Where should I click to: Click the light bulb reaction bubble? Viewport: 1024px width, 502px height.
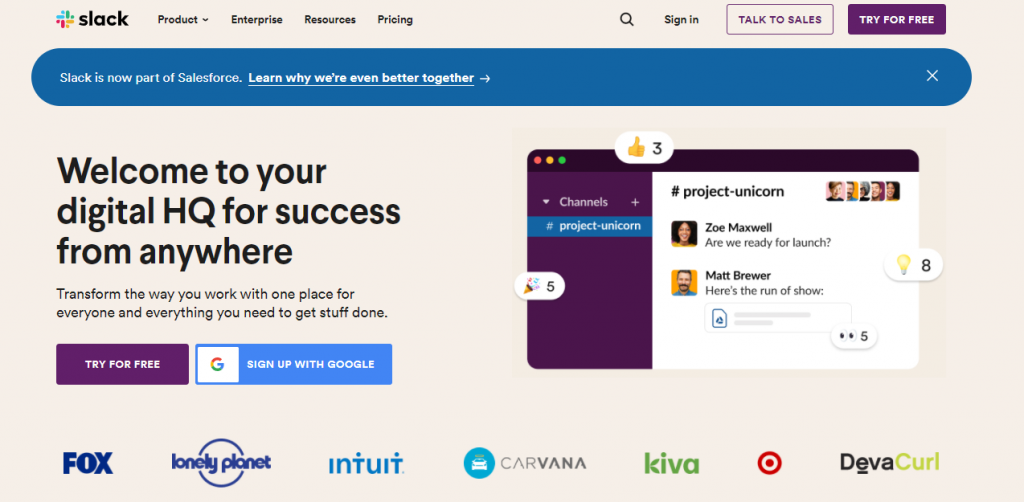tap(913, 265)
